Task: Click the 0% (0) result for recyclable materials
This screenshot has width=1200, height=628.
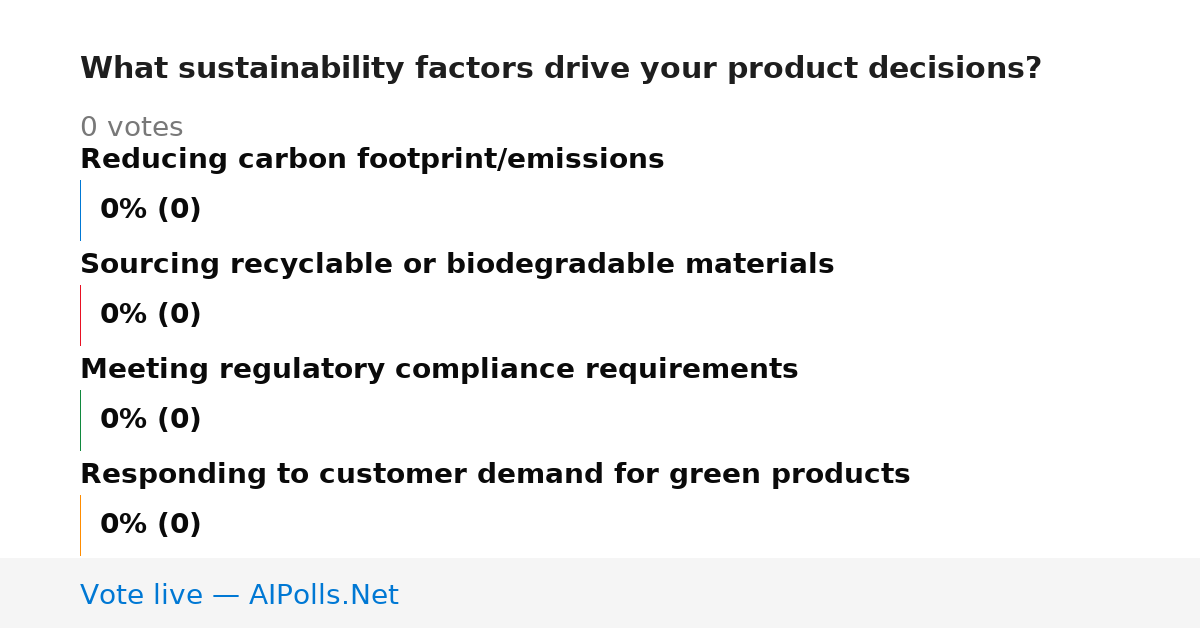Action: tap(151, 315)
